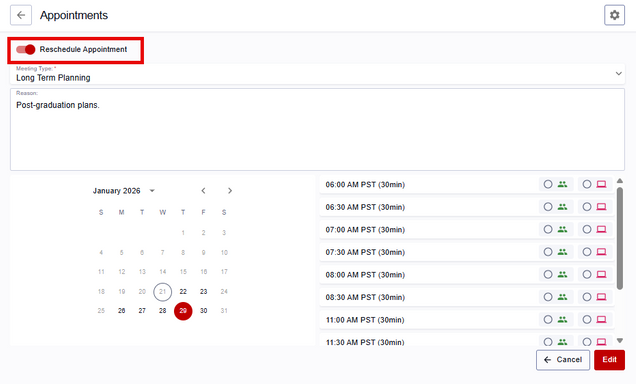Click the laptop icon on 11:00 AM row
The image size is (636, 384).
pyautogui.click(x=602, y=320)
